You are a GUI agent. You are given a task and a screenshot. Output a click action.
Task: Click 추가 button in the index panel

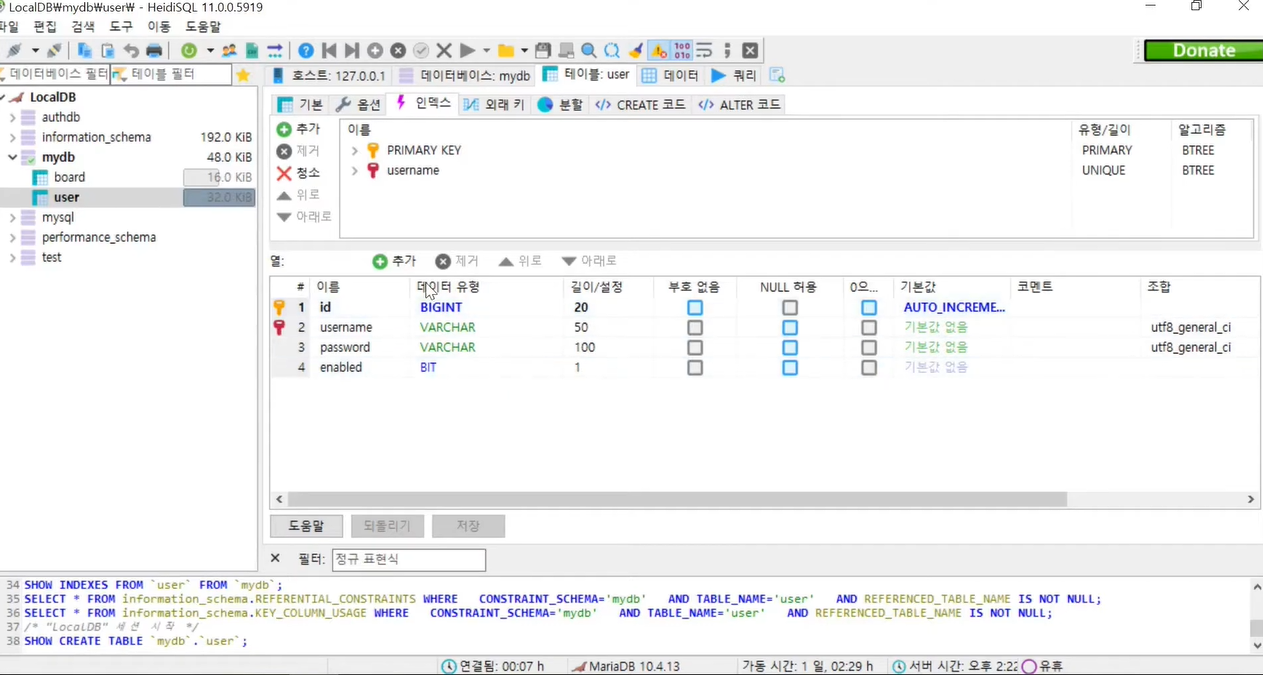point(298,129)
